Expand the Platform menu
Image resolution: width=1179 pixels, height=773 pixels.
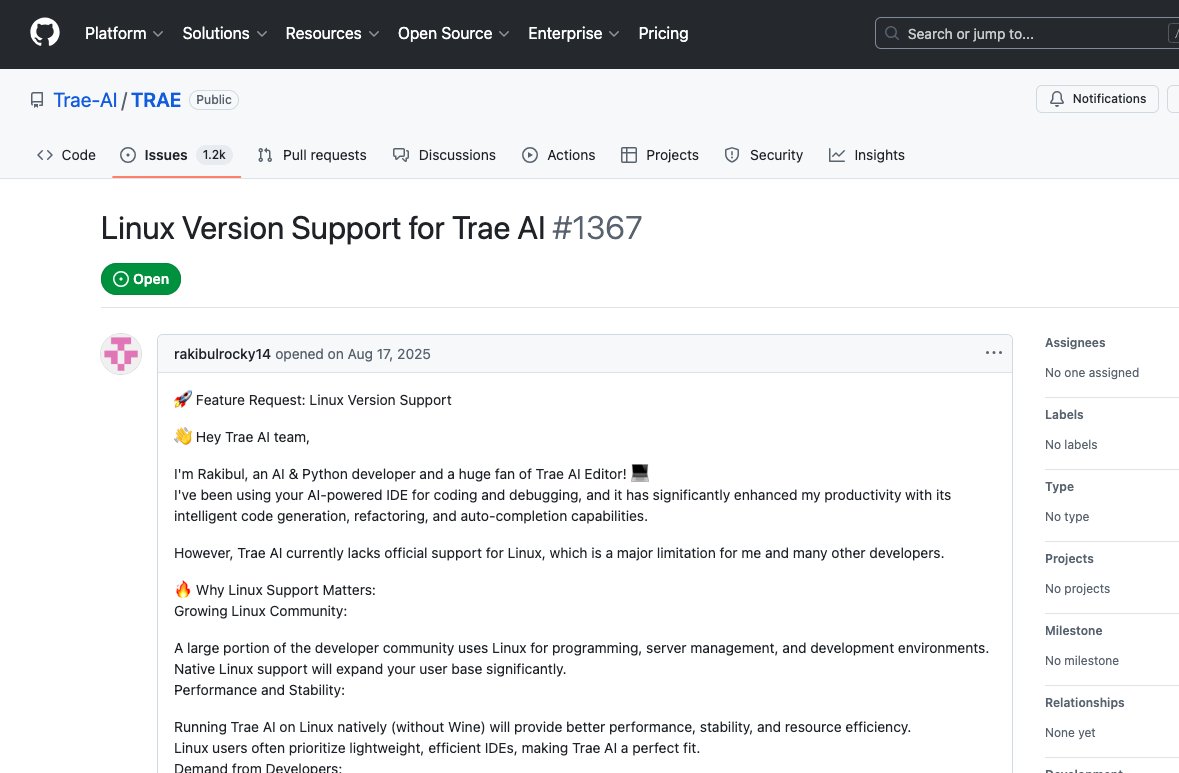click(123, 33)
